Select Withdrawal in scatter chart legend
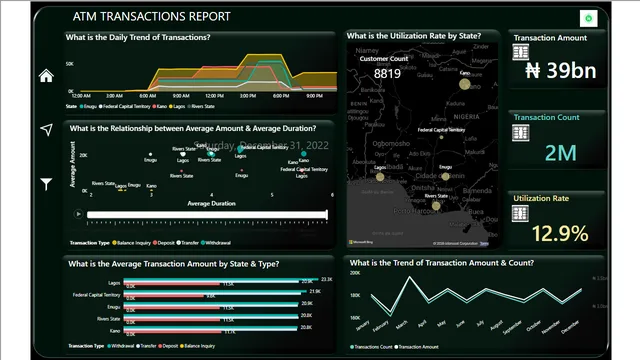Image resolution: width=640 pixels, height=360 pixels. [216, 243]
